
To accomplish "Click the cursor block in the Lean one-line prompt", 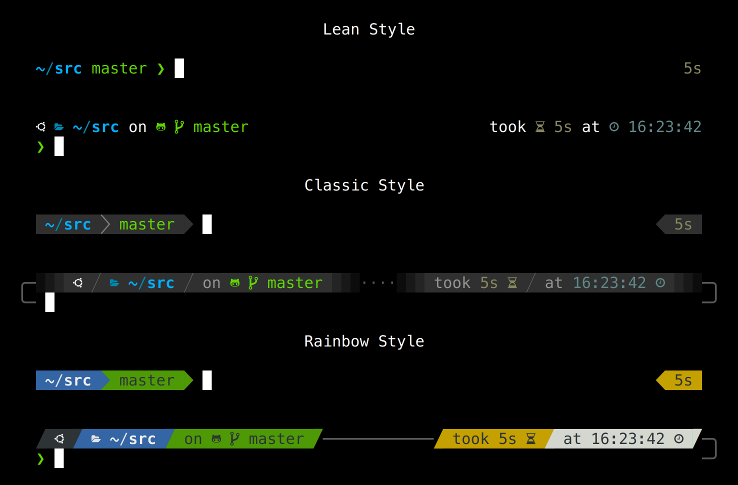I will click(x=179, y=68).
